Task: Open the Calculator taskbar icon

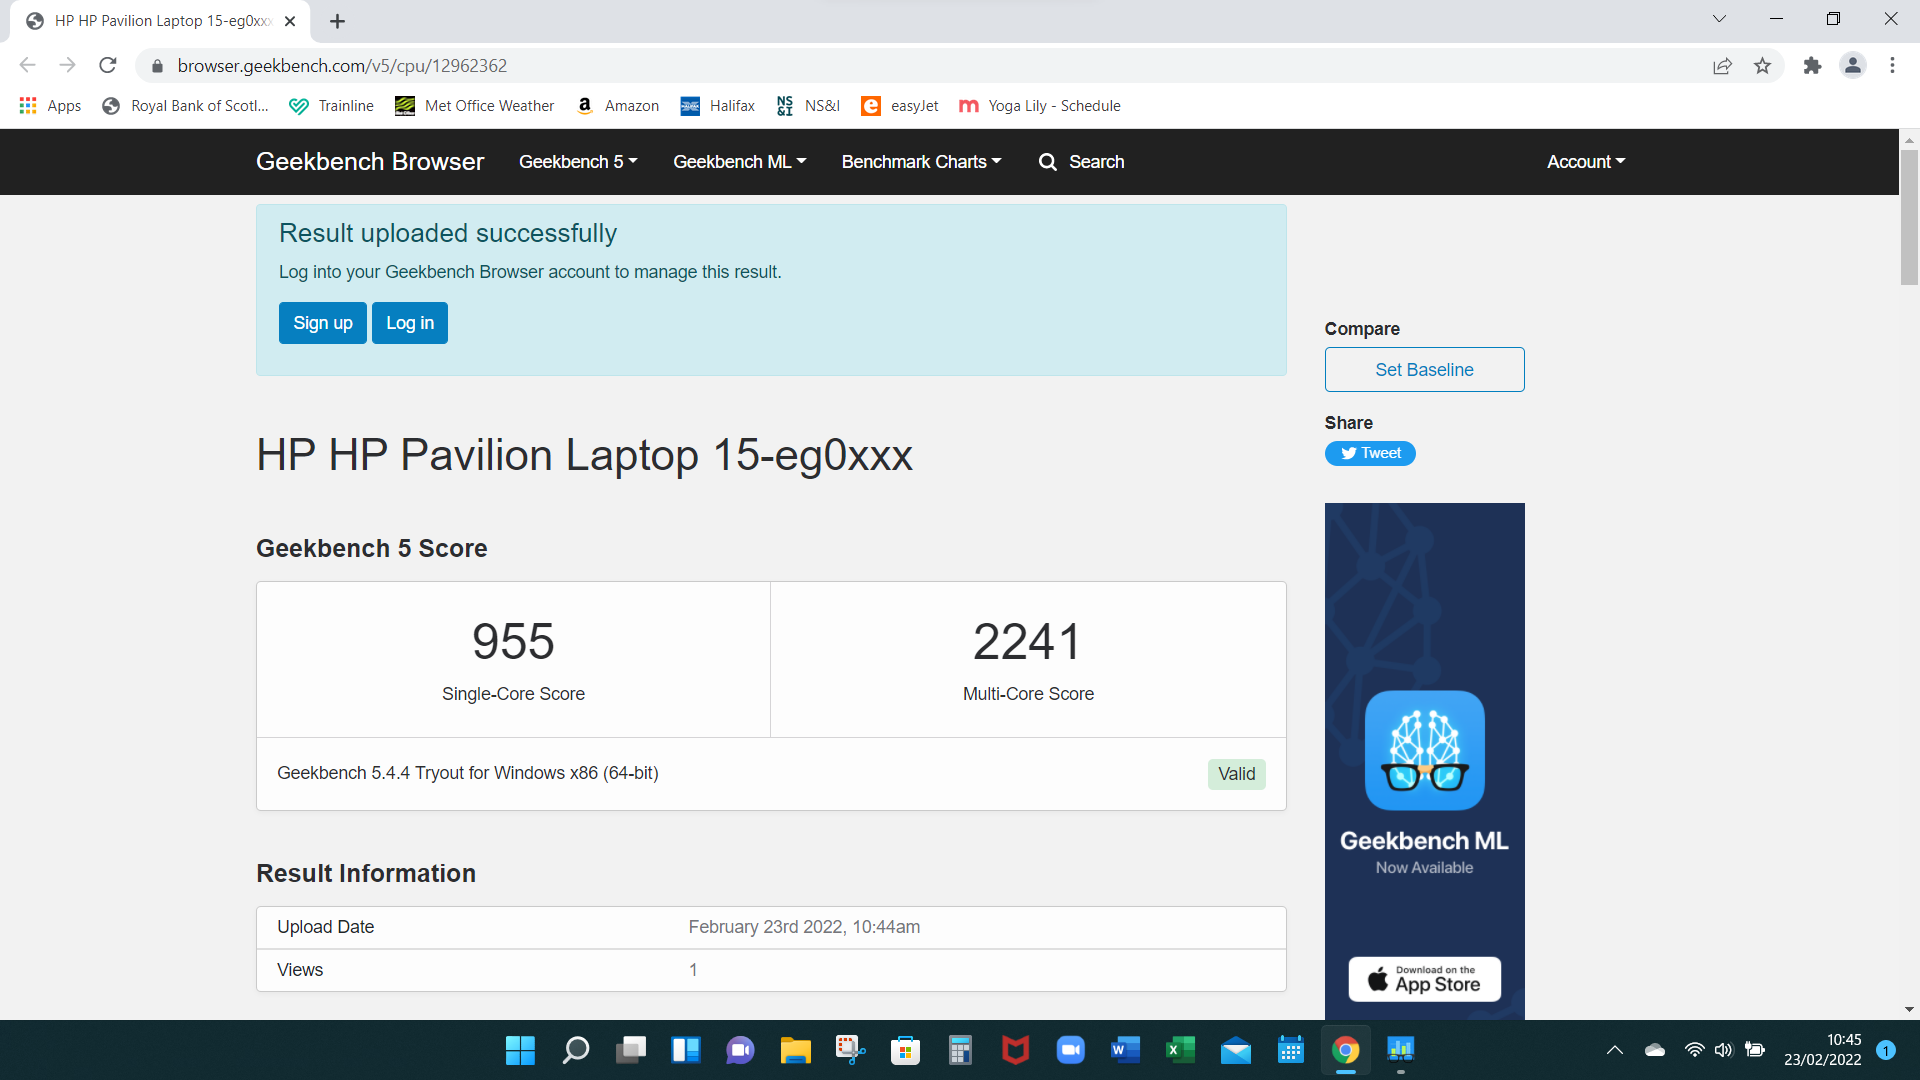Action: pyautogui.click(x=960, y=1050)
